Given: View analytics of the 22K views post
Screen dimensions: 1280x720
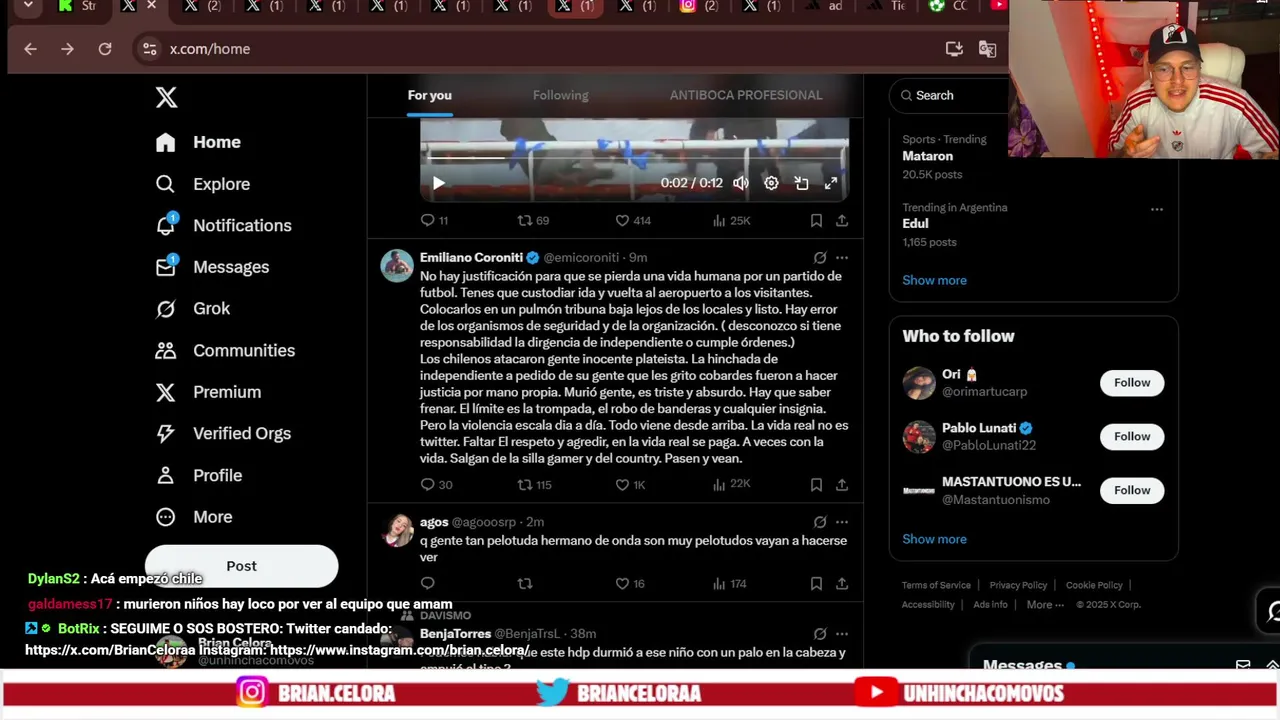Looking at the screenshot, I should click(731, 484).
